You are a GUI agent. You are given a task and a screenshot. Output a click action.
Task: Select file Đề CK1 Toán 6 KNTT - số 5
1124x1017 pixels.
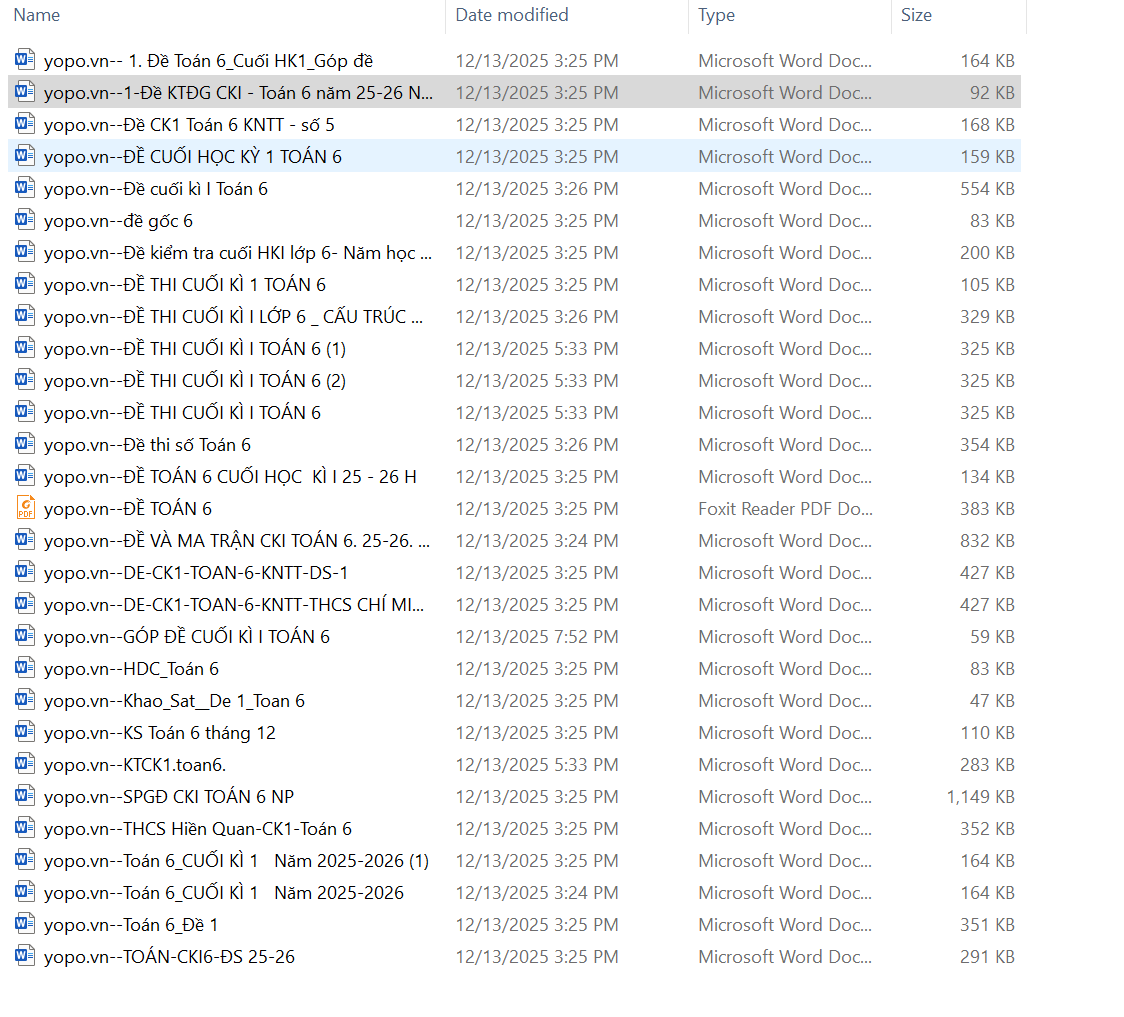189,125
